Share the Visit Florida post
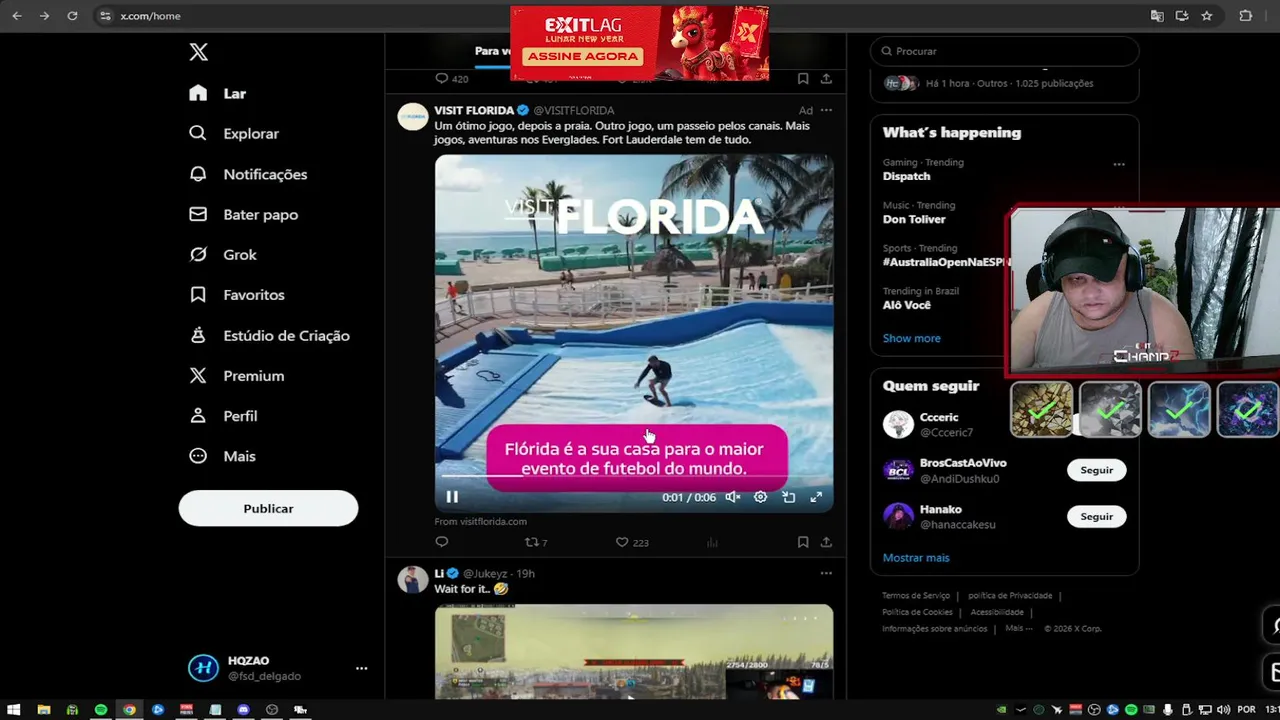Screen dimensions: 1280x720 [x=826, y=542]
